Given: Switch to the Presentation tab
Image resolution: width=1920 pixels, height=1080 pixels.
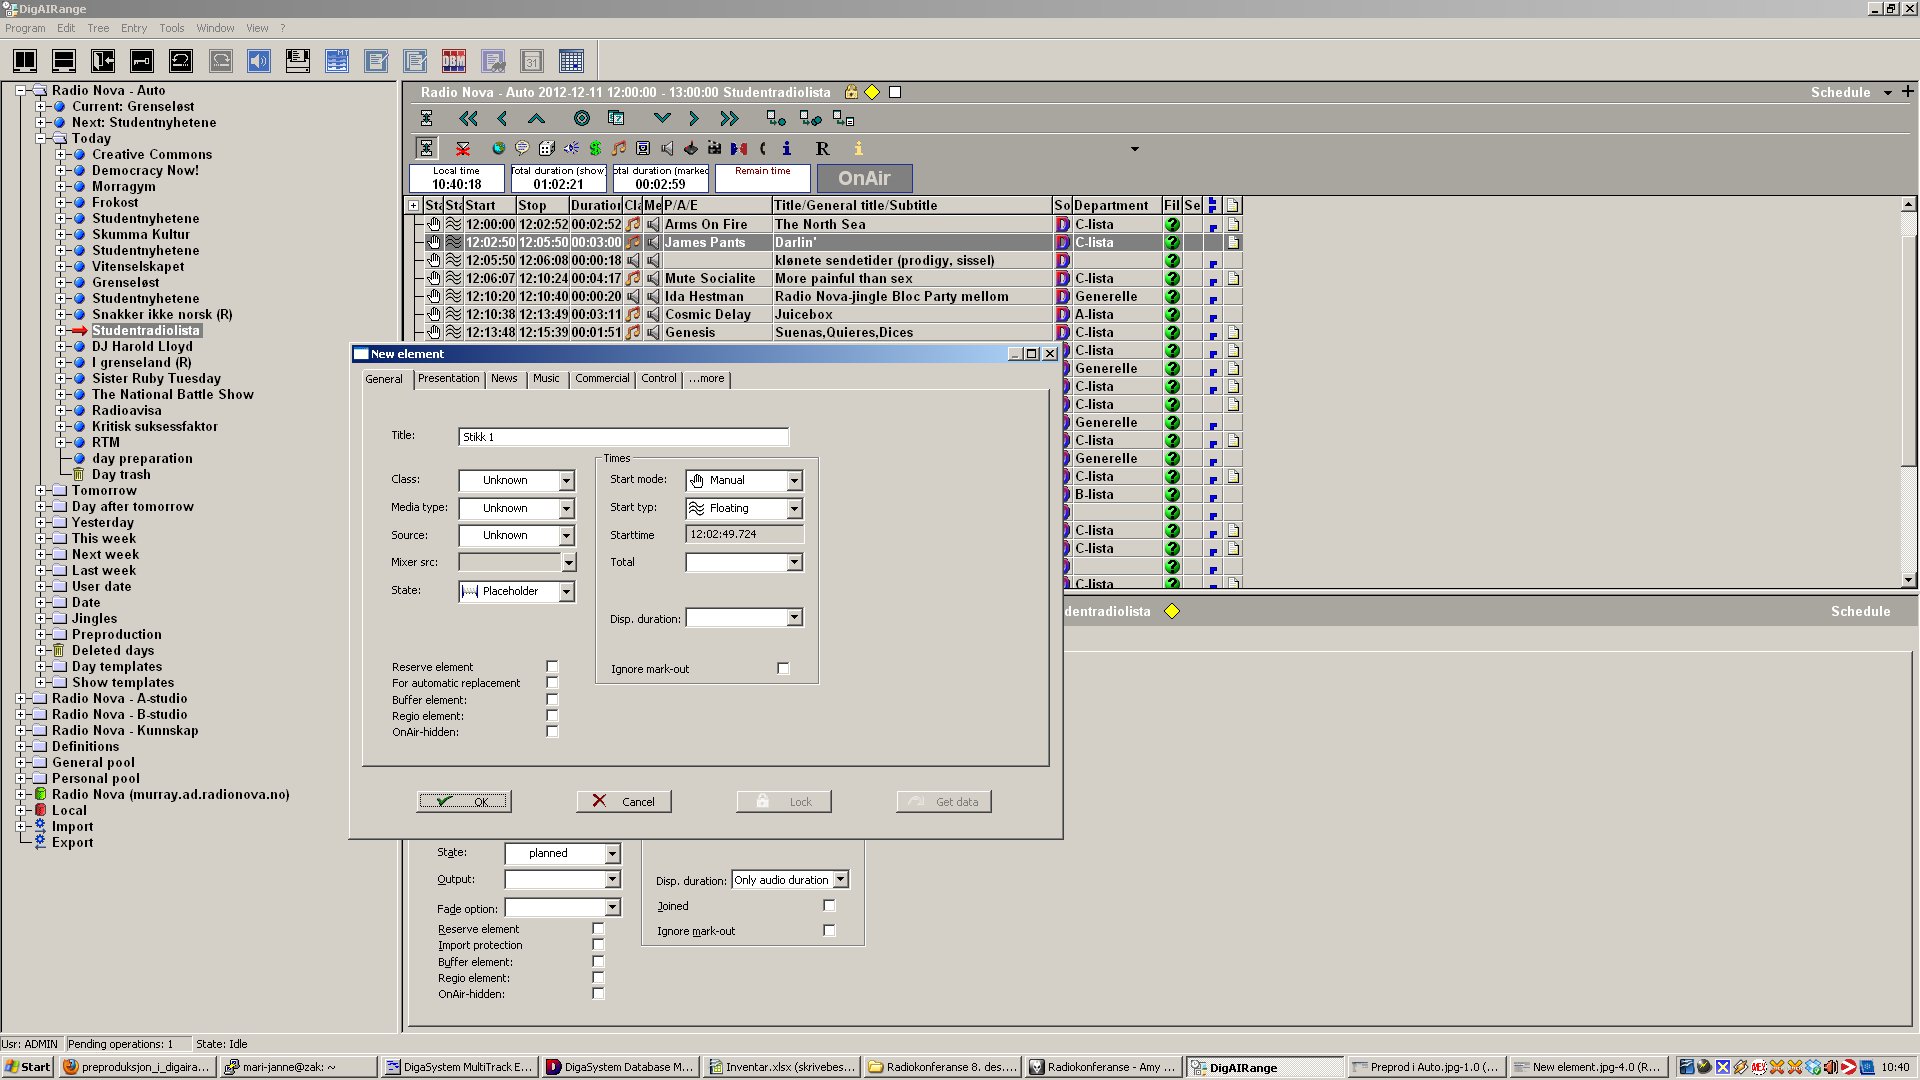Looking at the screenshot, I should click(448, 379).
